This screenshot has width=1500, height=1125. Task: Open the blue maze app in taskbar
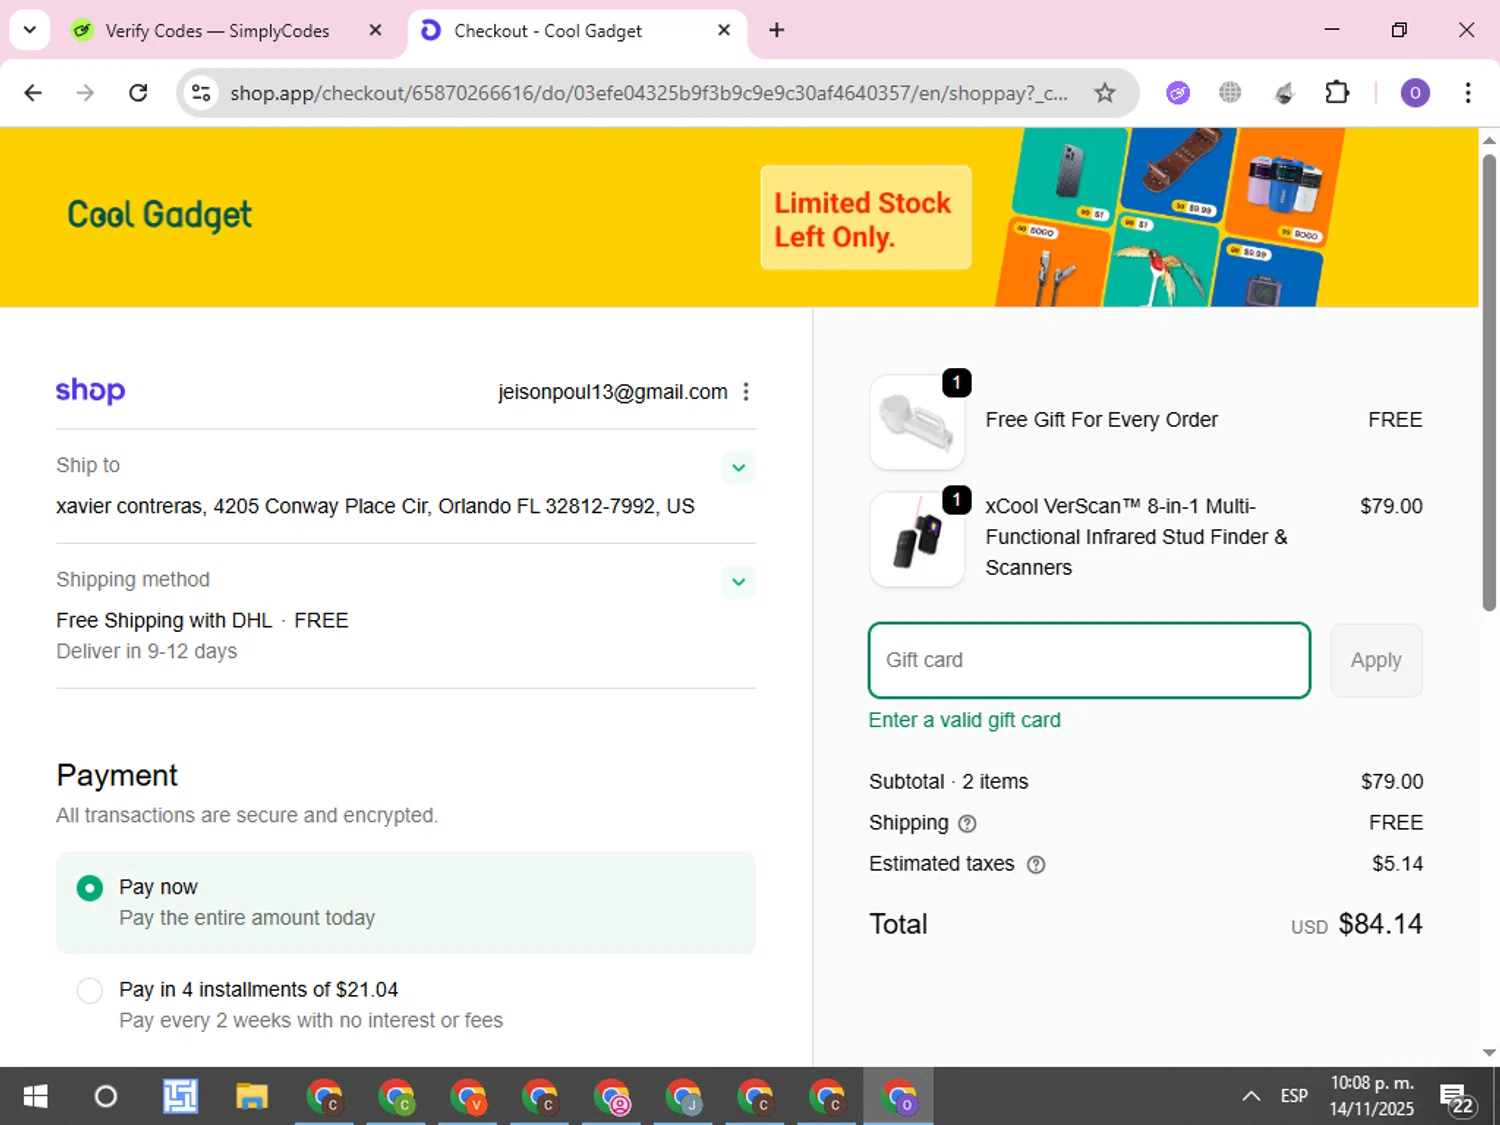coord(180,1097)
